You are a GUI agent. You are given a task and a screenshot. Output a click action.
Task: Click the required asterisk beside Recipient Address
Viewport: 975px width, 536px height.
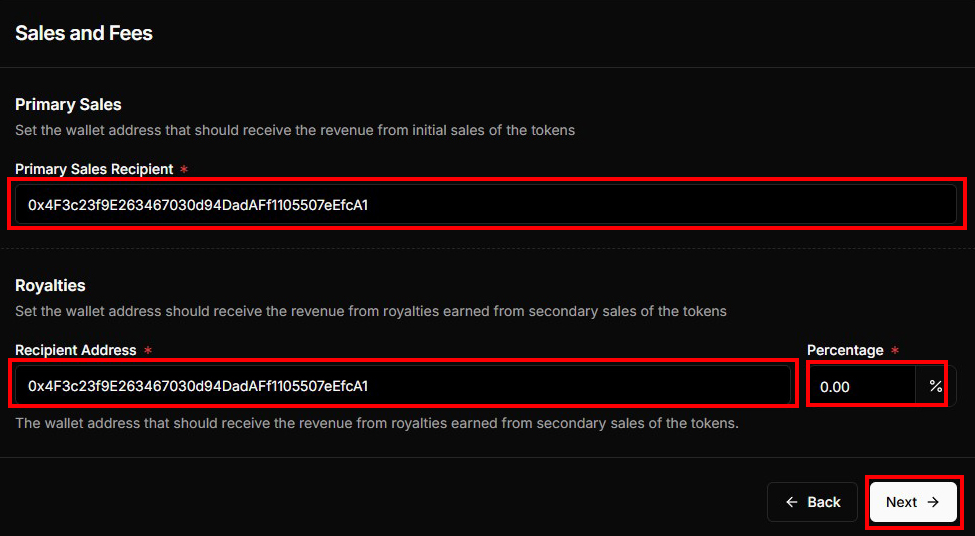click(148, 350)
